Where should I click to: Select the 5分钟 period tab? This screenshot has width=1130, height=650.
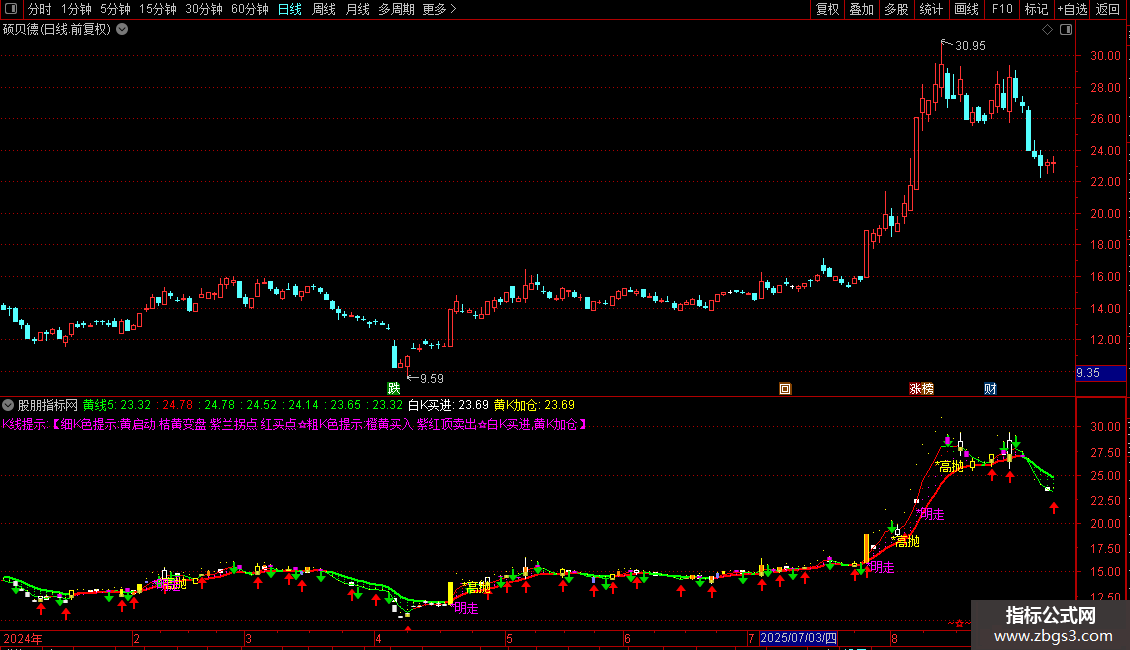(x=115, y=9)
